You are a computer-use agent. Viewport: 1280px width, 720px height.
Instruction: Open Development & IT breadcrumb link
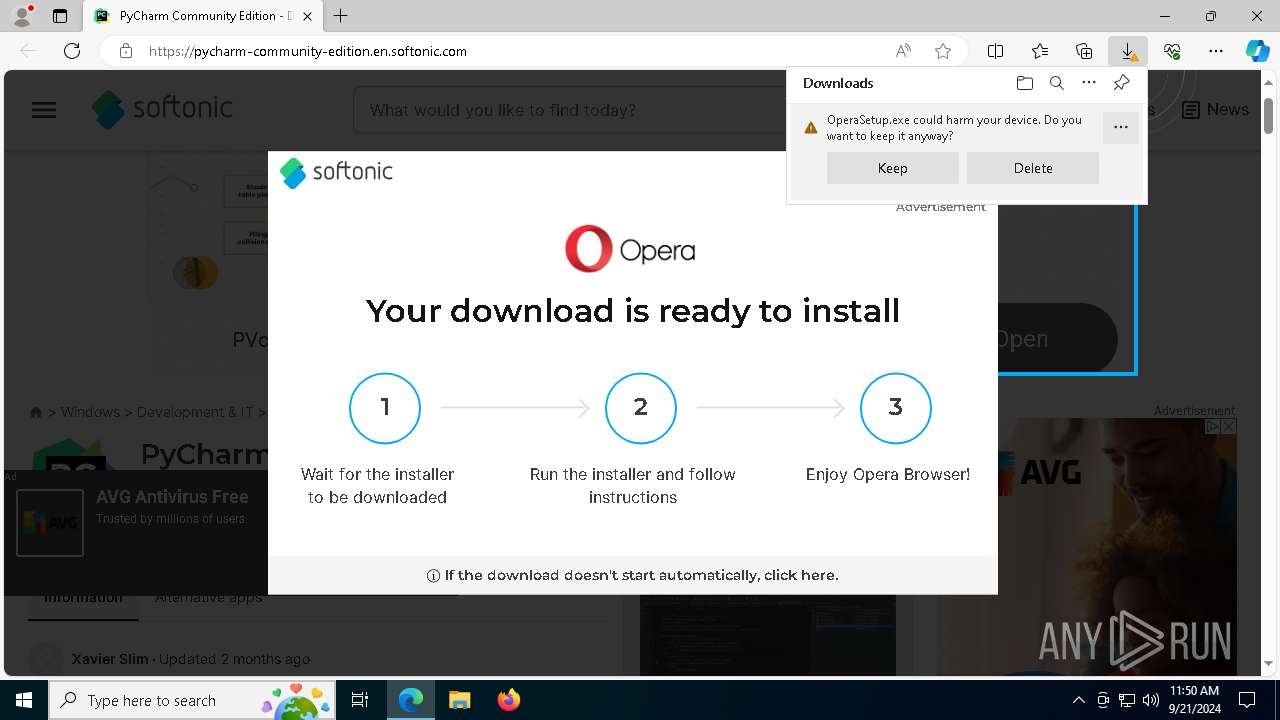point(195,412)
